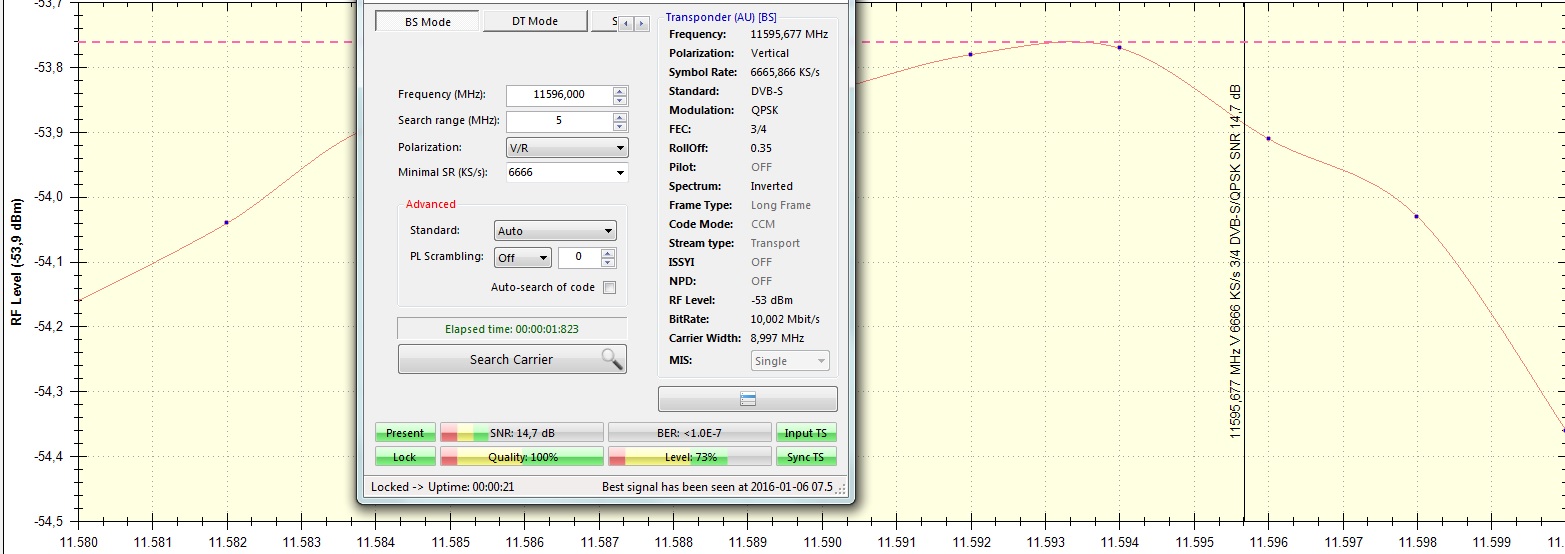1565x554 pixels.
Task: Click the Quality 100% meter bar
Action: [522, 457]
